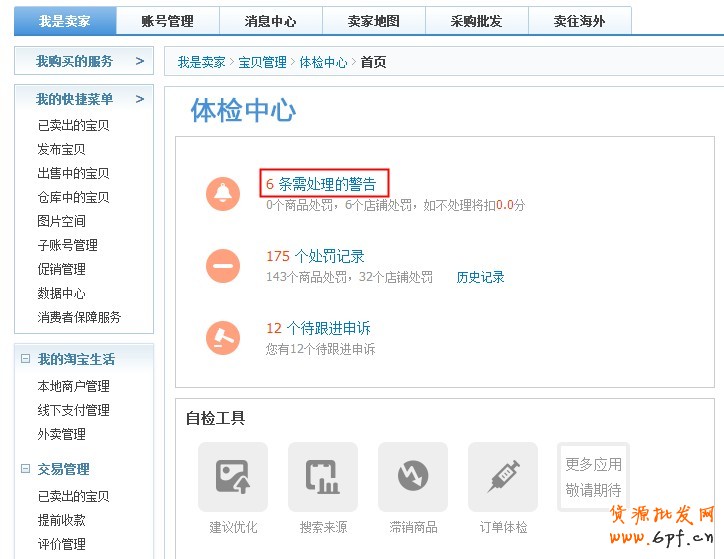View 历史记录 link
The width and height of the screenshot is (724, 559).
481,277
